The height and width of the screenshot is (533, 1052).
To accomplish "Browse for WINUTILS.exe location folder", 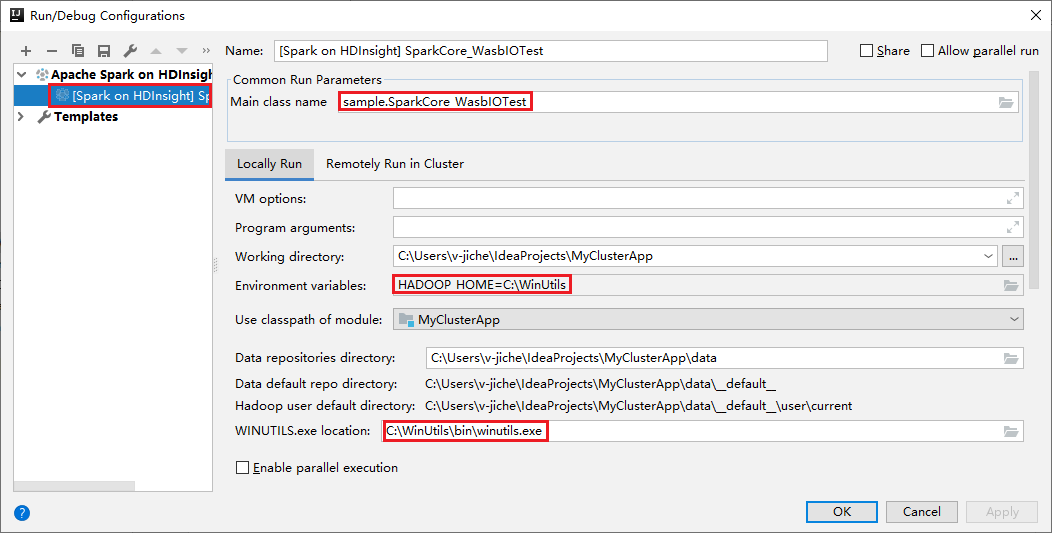I will pyautogui.click(x=1011, y=431).
